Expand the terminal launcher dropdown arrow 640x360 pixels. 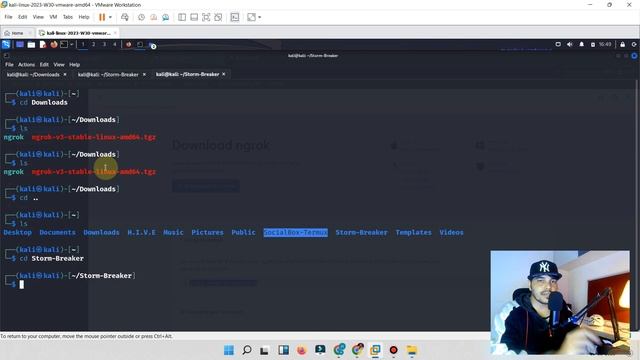71,44
